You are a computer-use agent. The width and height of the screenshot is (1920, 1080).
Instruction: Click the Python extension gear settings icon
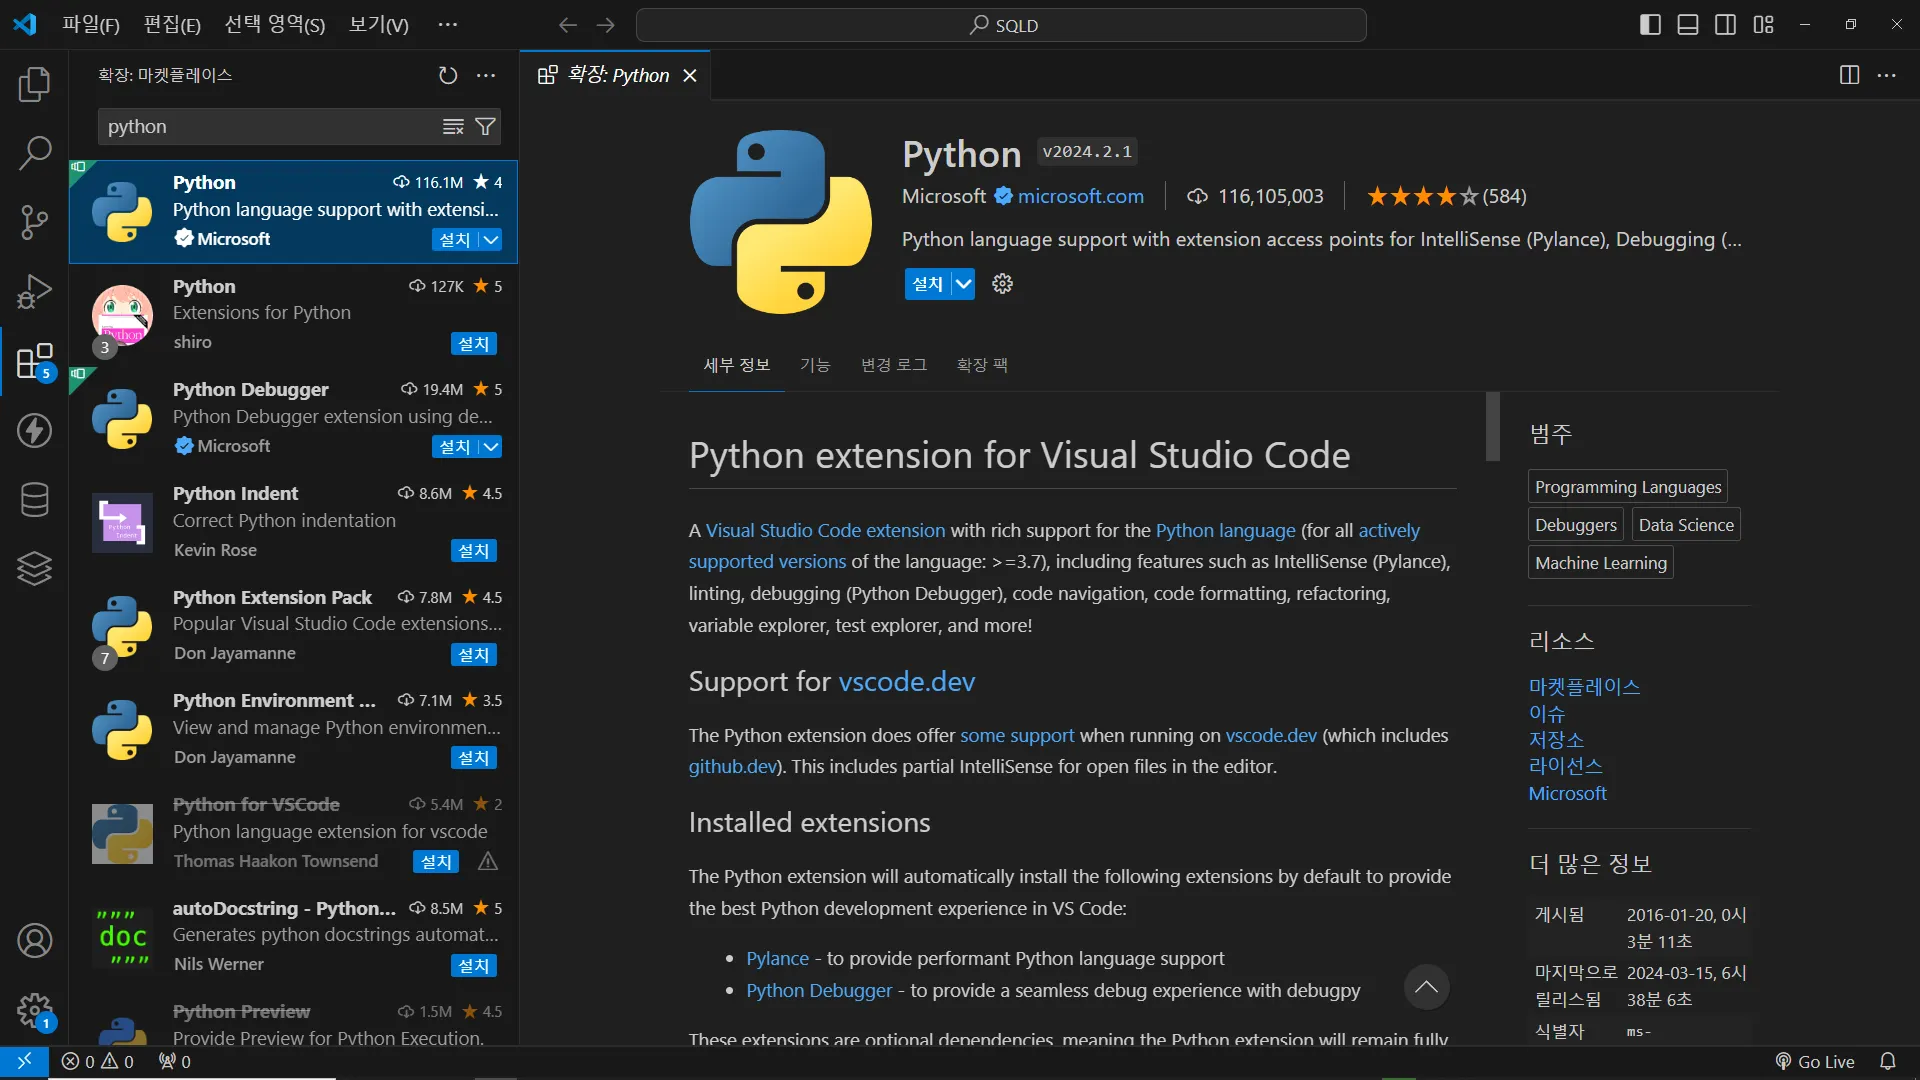click(1002, 284)
